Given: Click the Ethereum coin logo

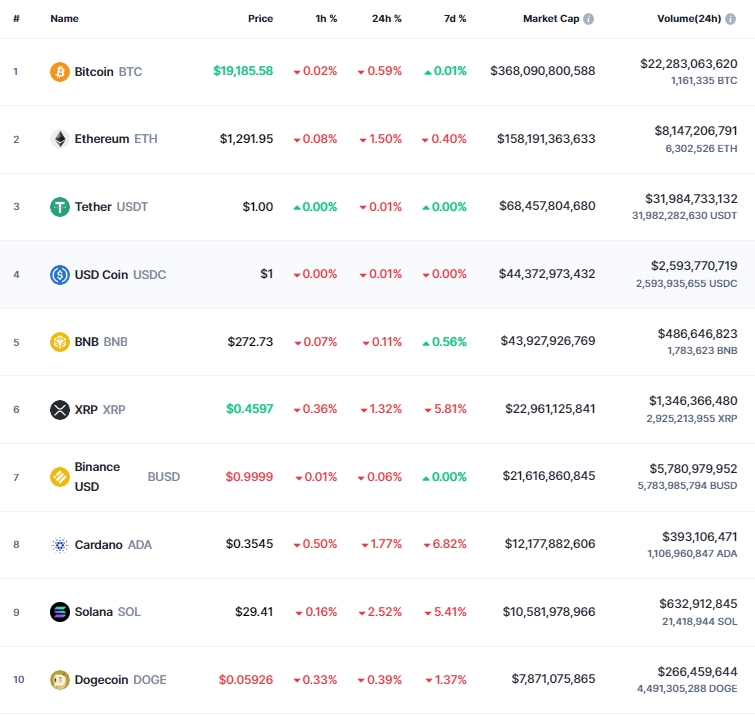Looking at the screenshot, I should click(x=60, y=139).
